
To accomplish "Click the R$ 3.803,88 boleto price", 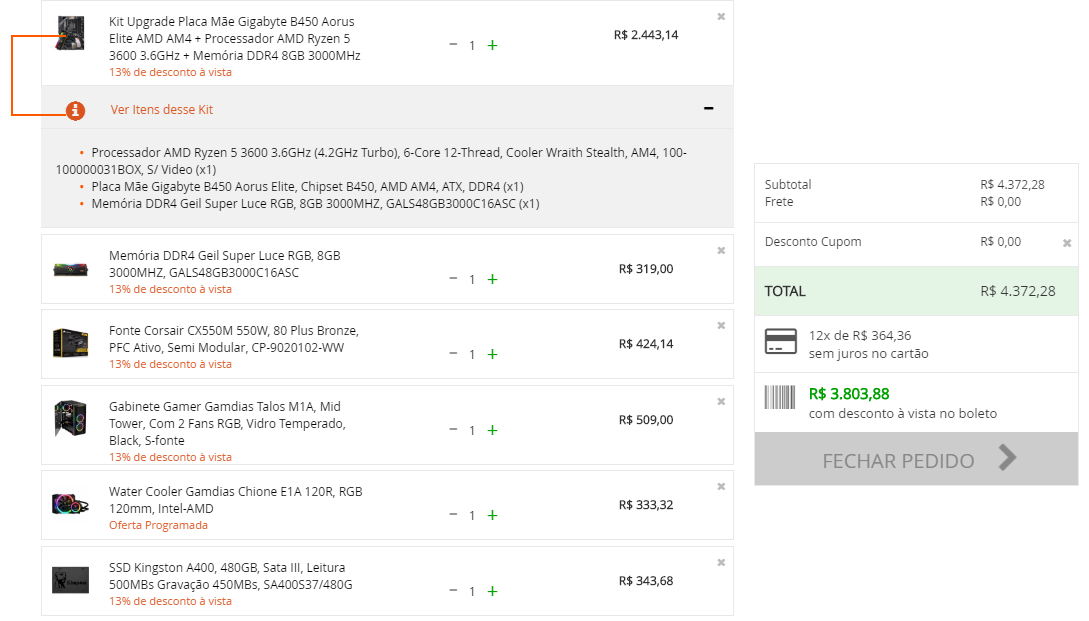I will pyautogui.click(x=849, y=395).
